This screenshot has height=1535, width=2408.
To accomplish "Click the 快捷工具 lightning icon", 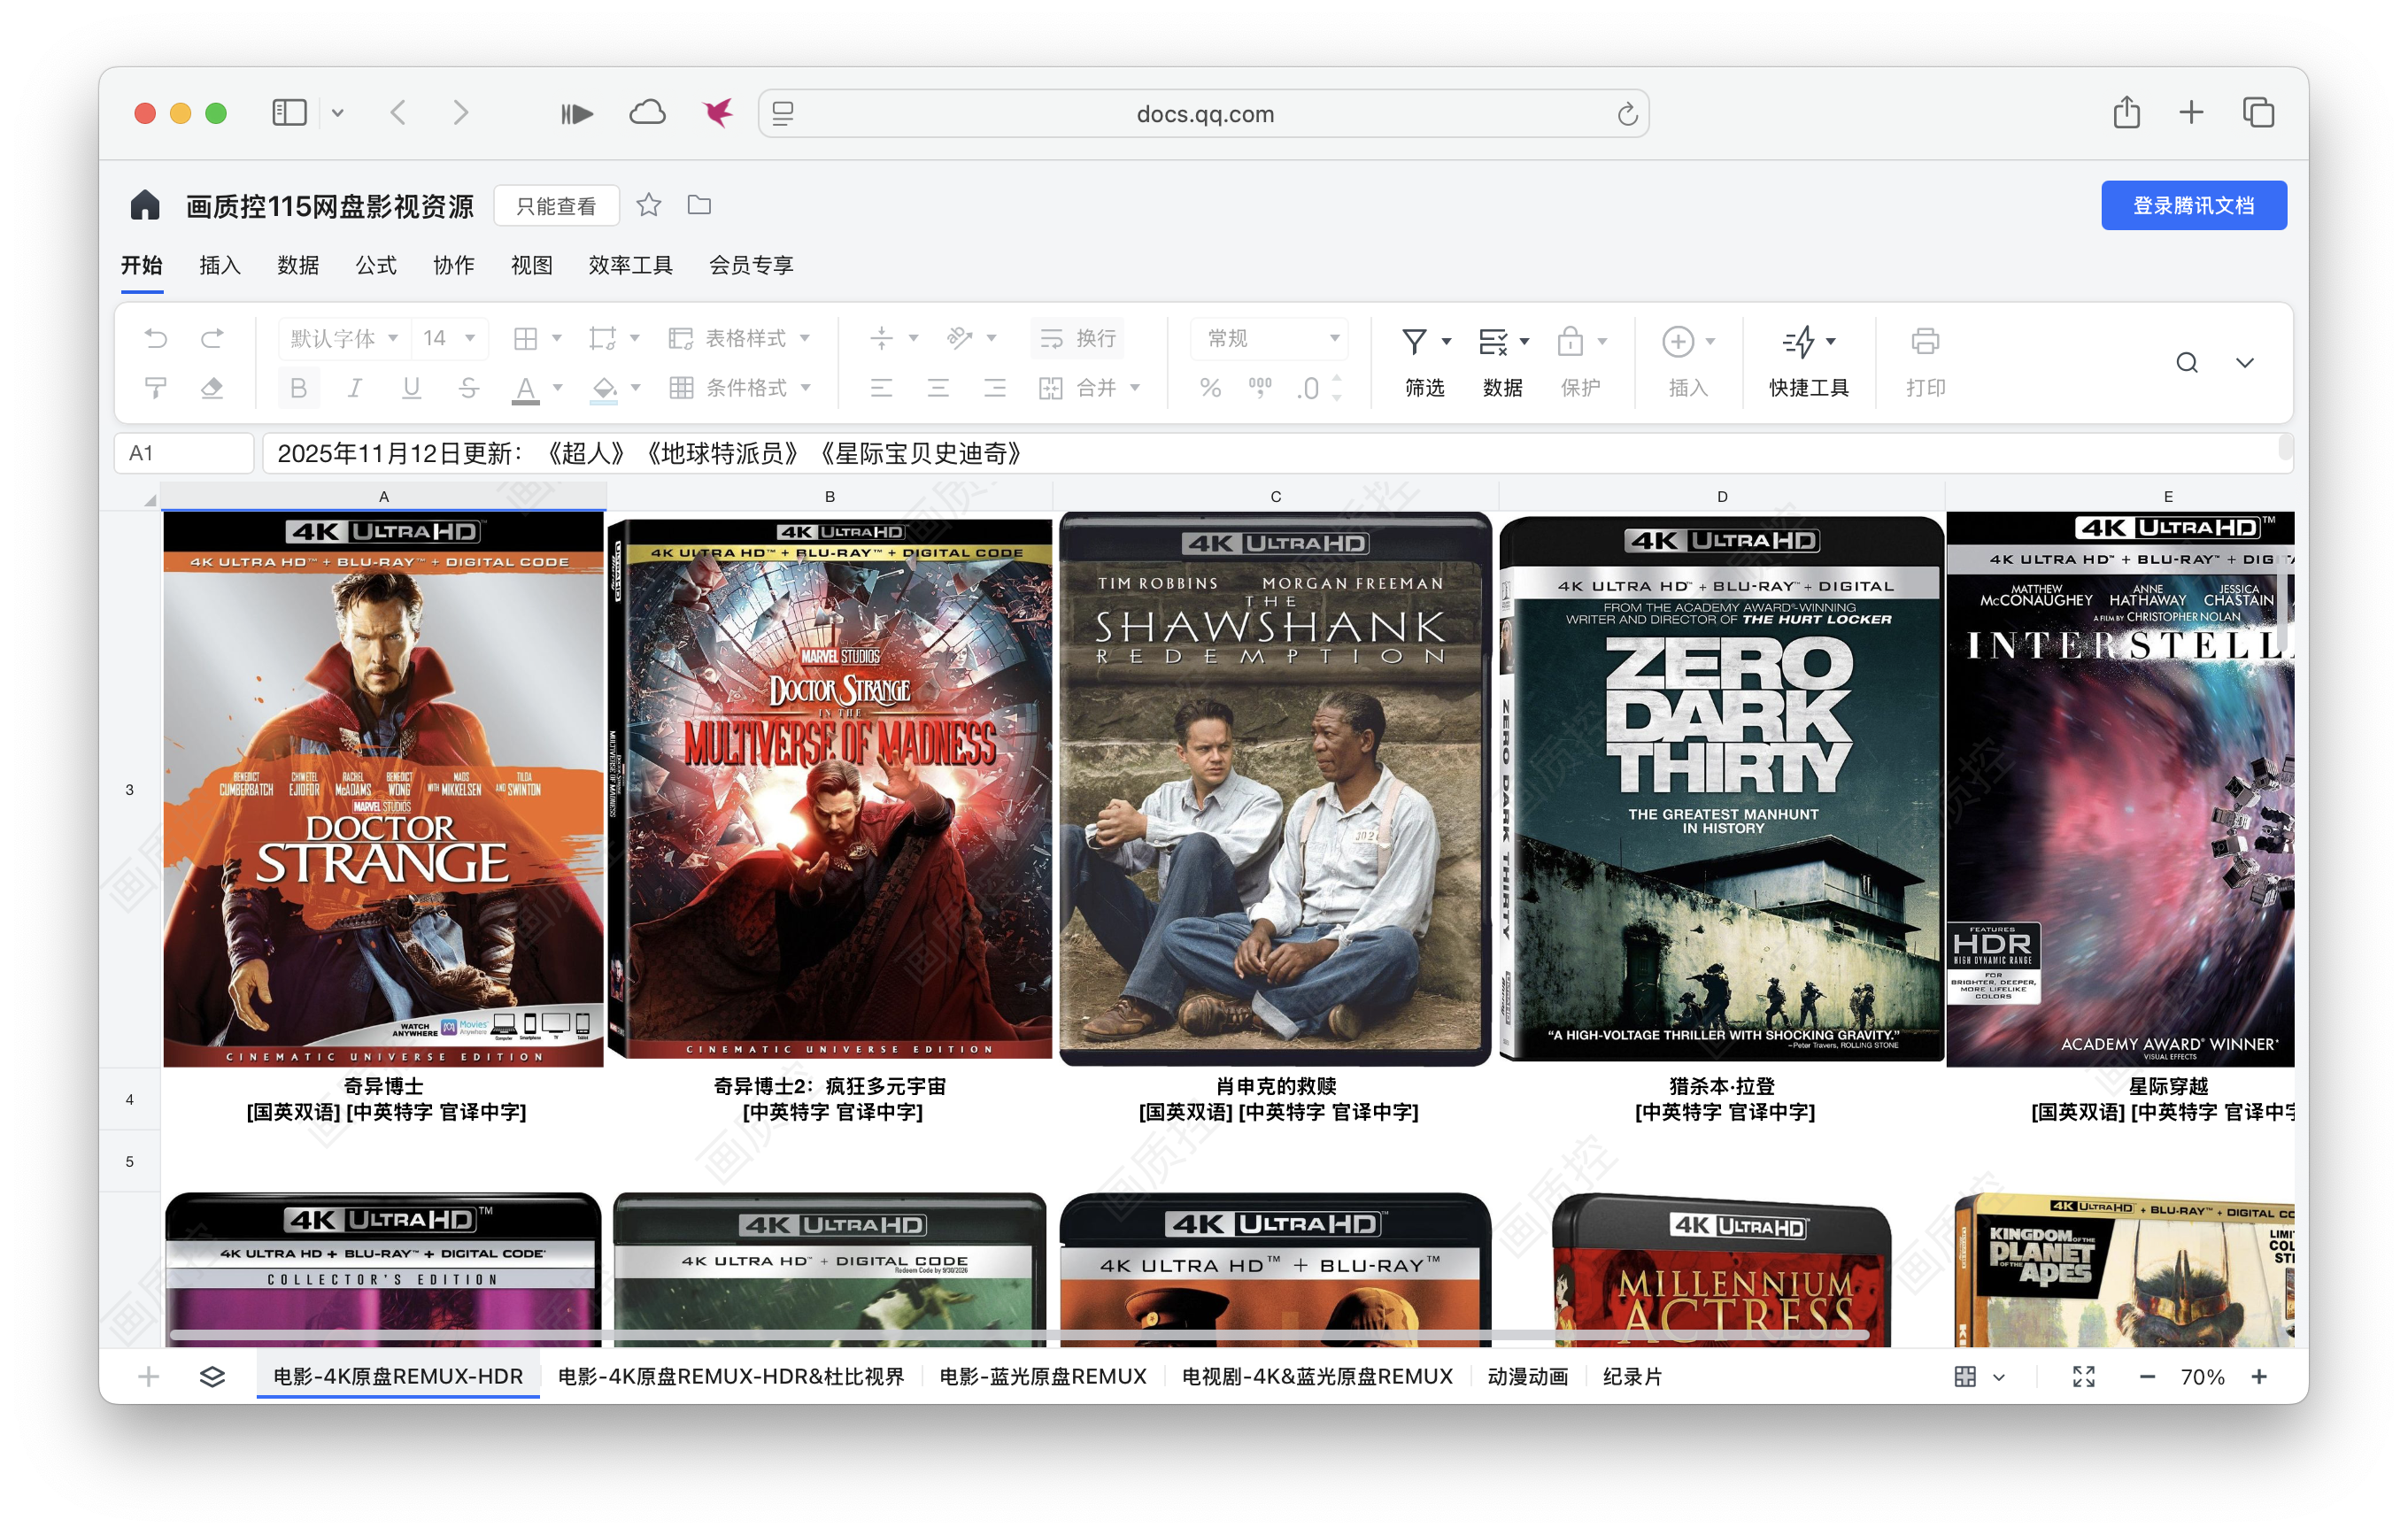I will click(1799, 342).
